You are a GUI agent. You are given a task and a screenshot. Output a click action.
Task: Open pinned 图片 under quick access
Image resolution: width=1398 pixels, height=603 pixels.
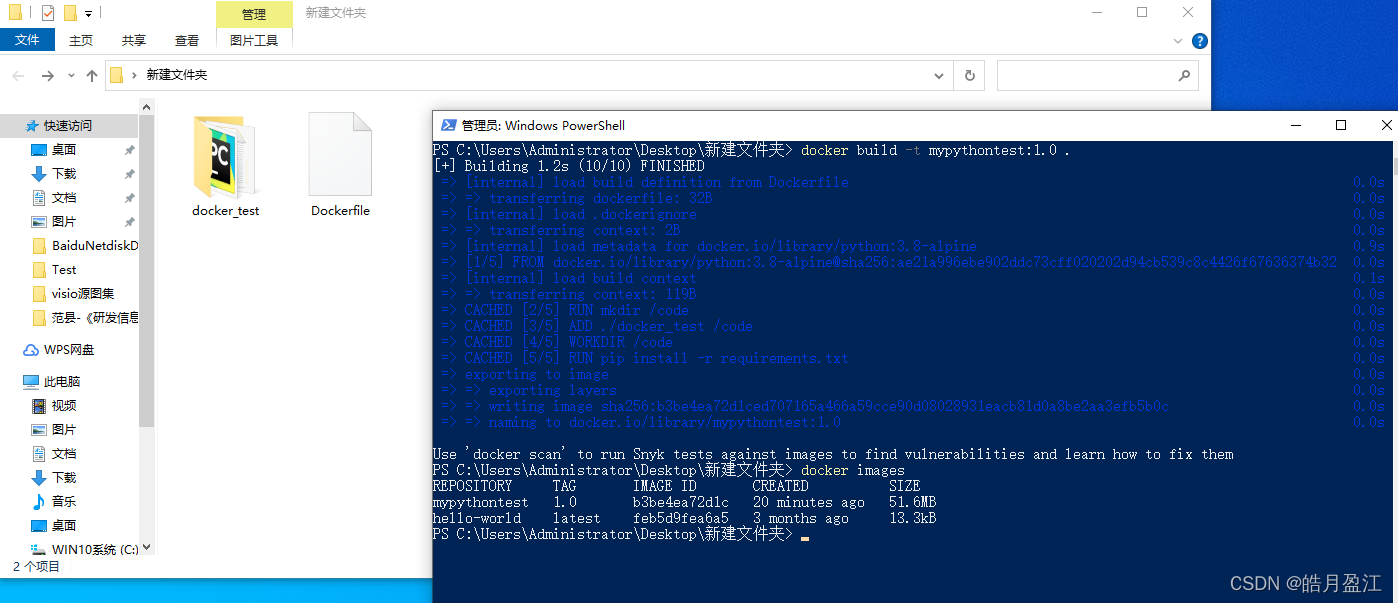click(x=64, y=222)
